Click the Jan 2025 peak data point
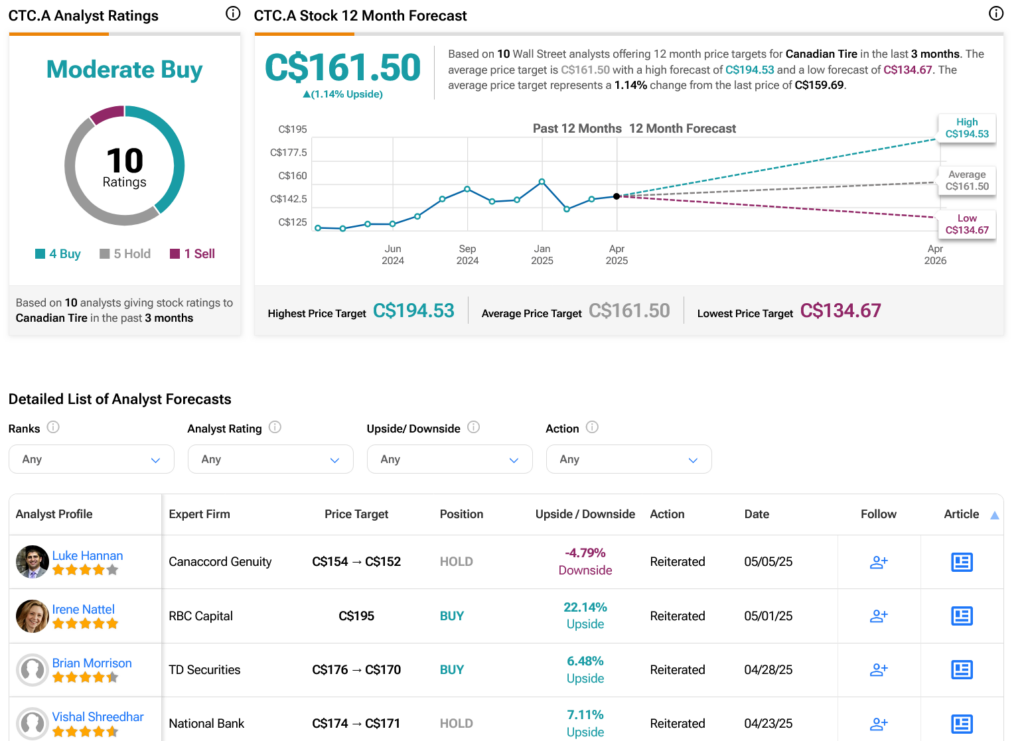 pyautogui.click(x=542, y=181)
